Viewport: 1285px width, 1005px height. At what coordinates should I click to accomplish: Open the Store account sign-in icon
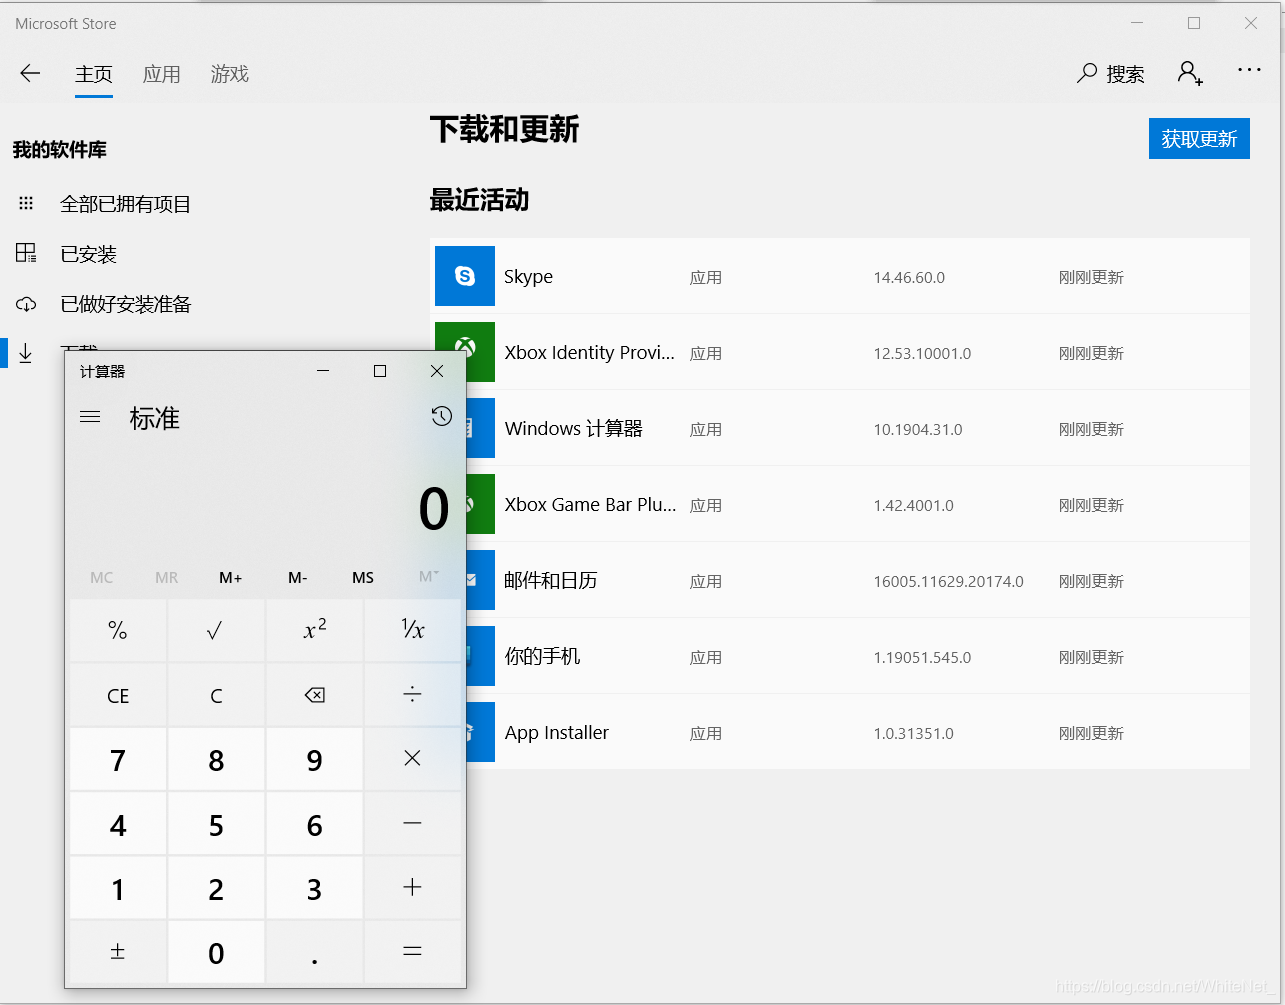click(x=1190, y=73)
